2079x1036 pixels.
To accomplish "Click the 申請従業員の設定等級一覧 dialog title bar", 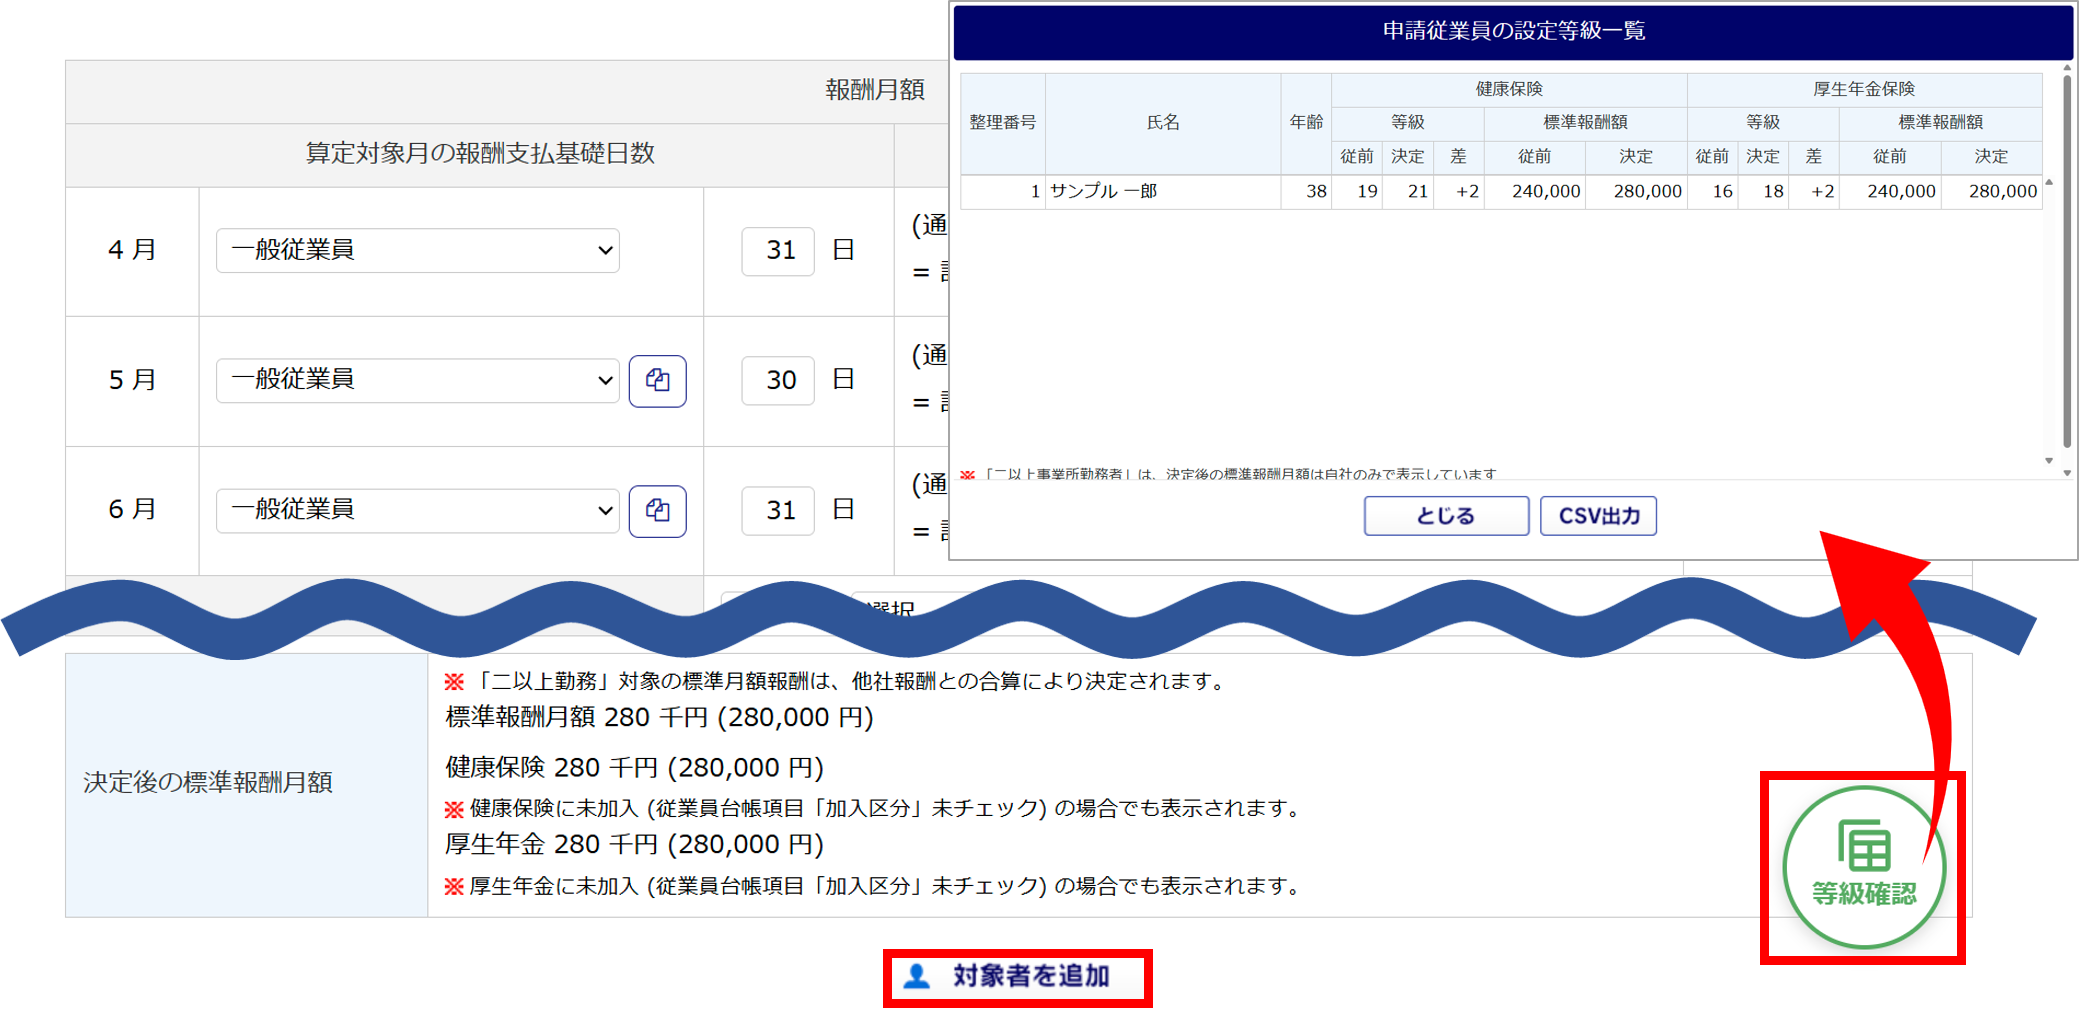I will [x=1512, y=31].
